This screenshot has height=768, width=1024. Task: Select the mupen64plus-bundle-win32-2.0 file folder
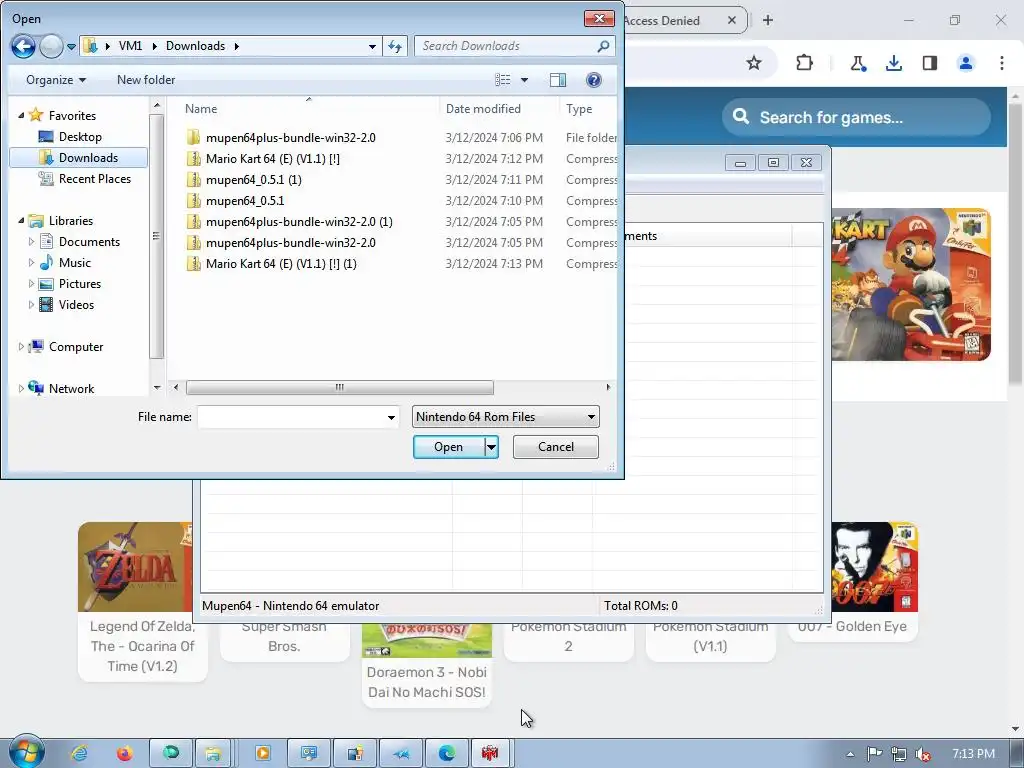tap(291, 138)
